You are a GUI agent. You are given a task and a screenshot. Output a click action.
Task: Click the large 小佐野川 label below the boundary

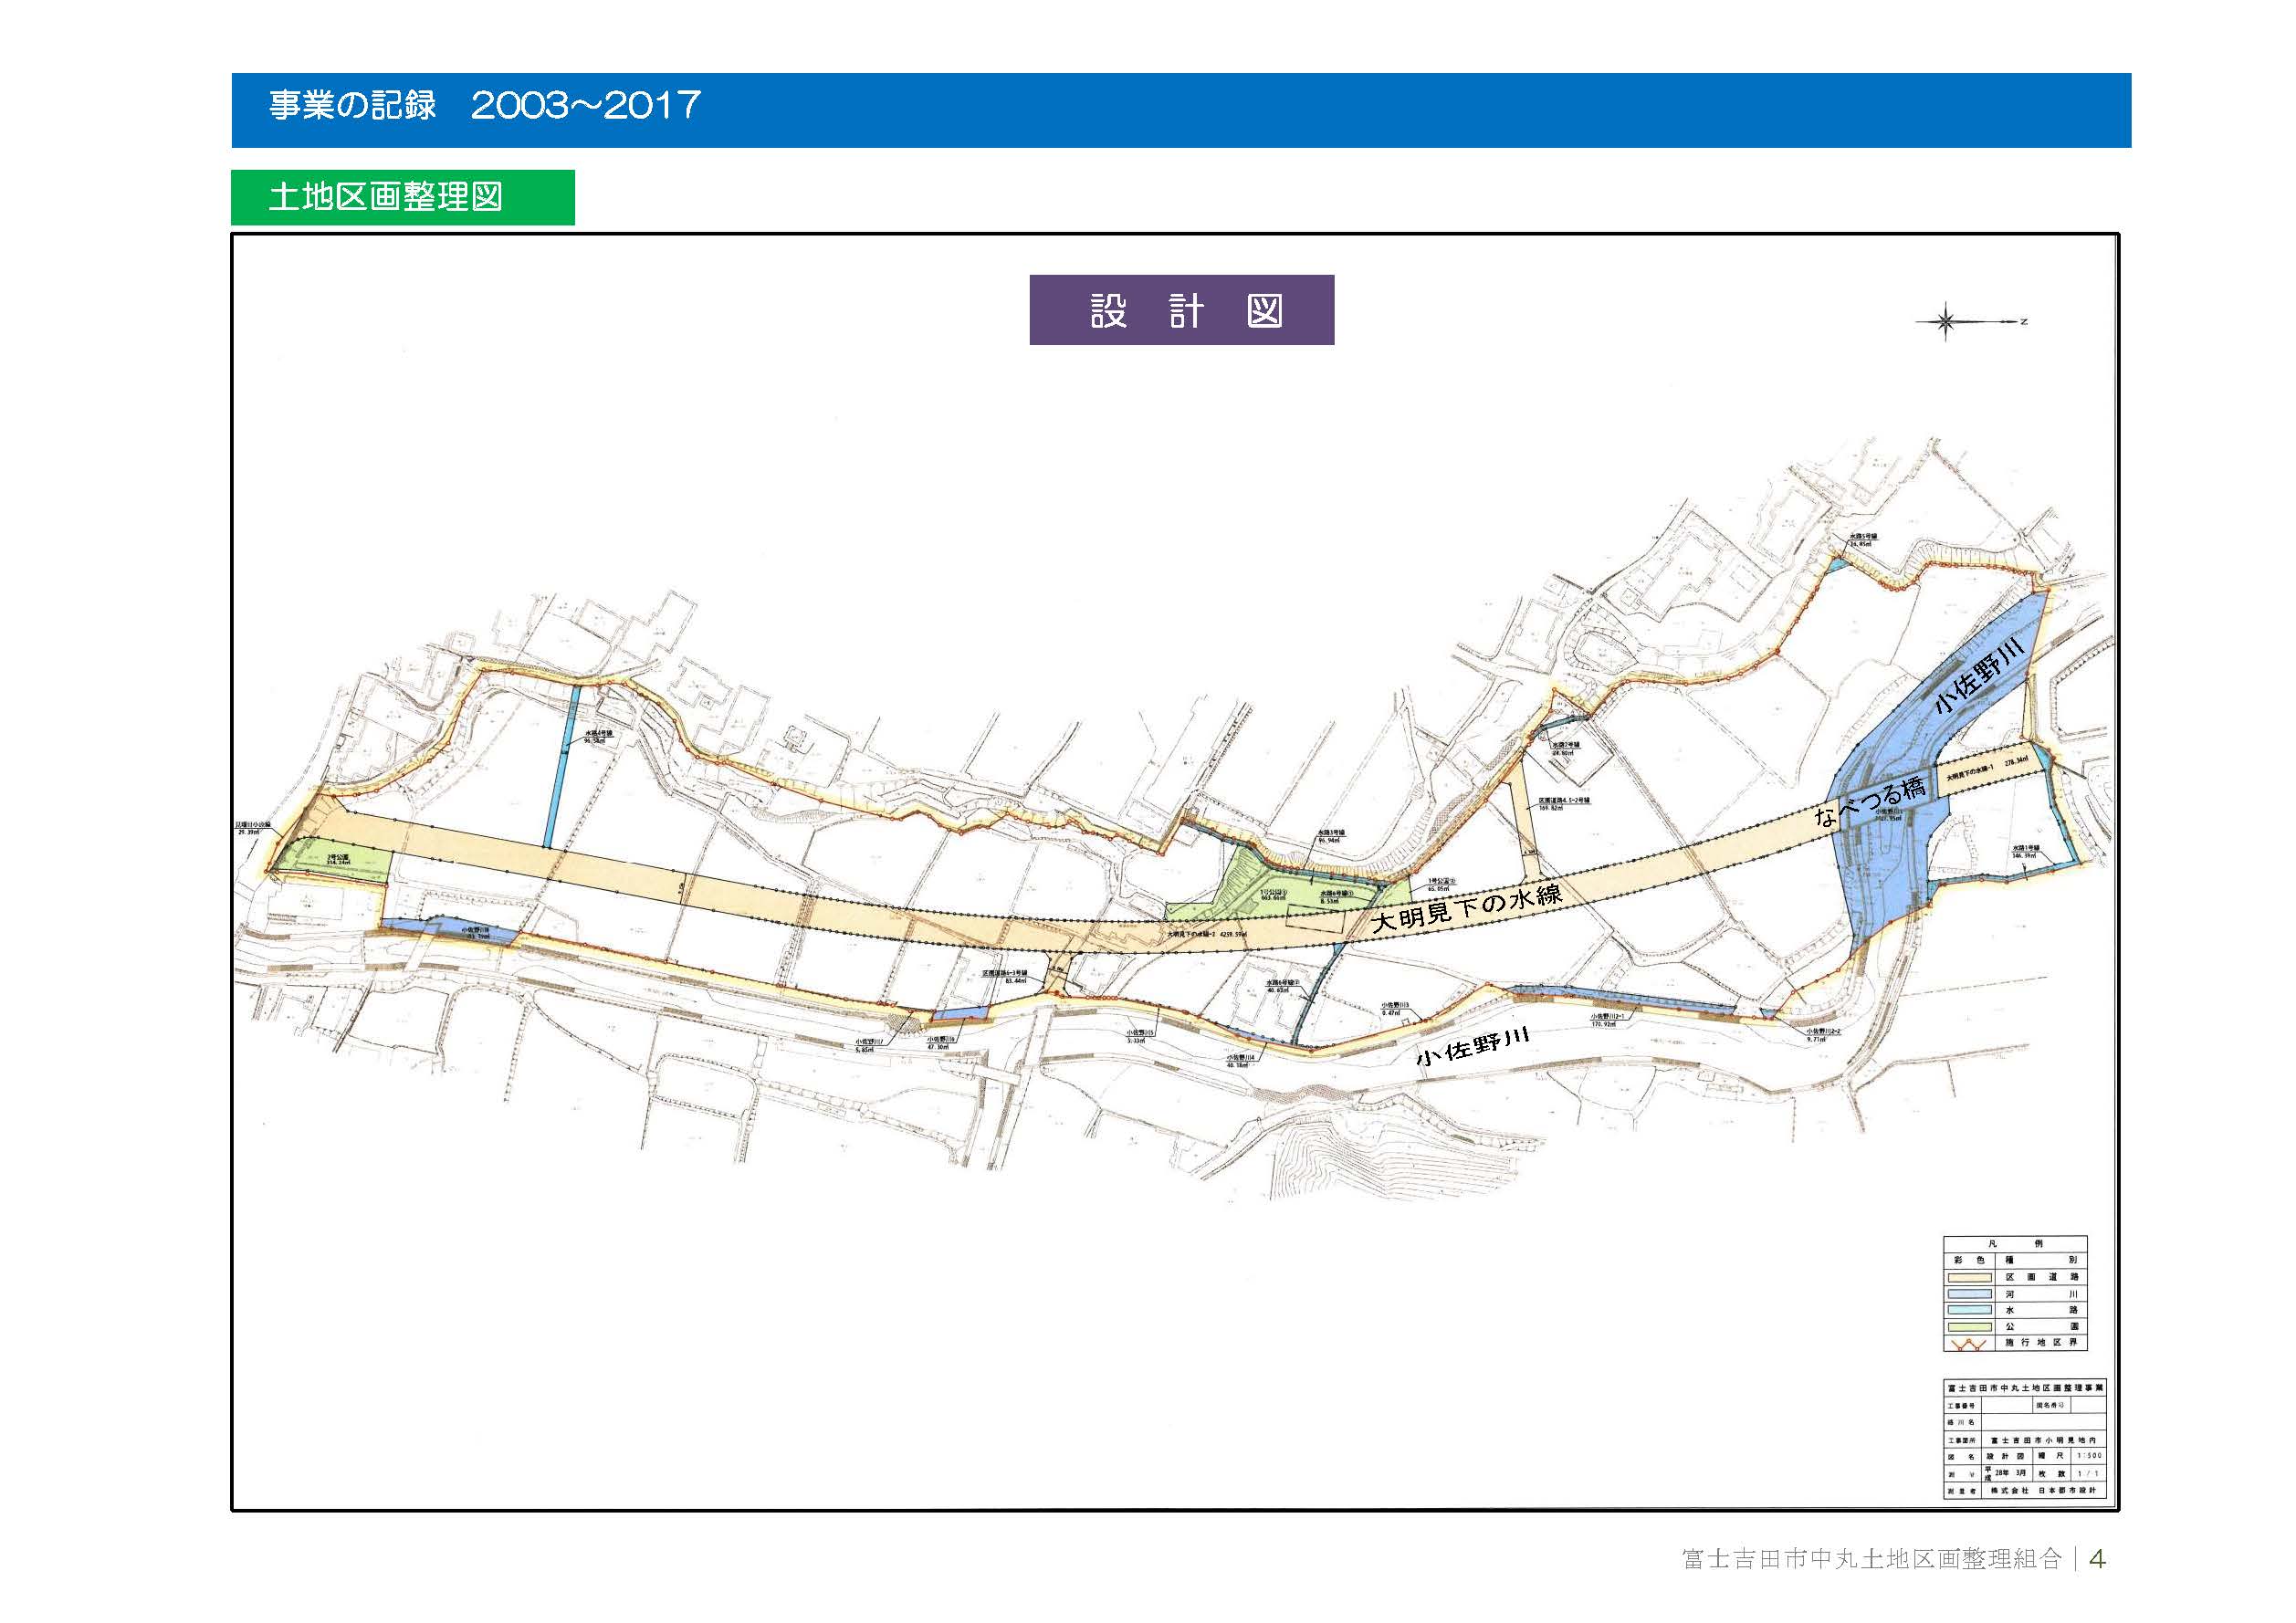(1474, 1047)
